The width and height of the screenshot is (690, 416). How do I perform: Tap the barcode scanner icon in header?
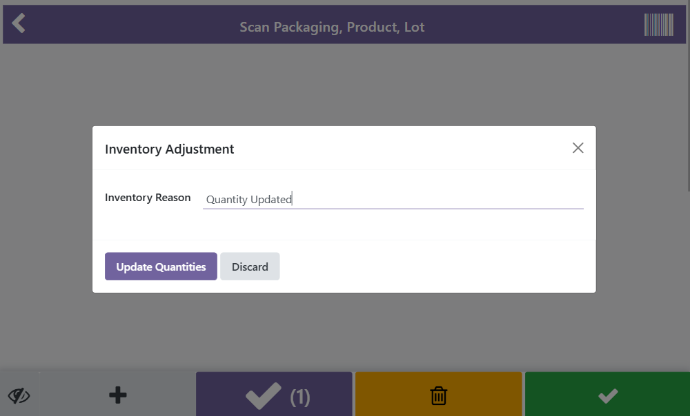[658, 25]
